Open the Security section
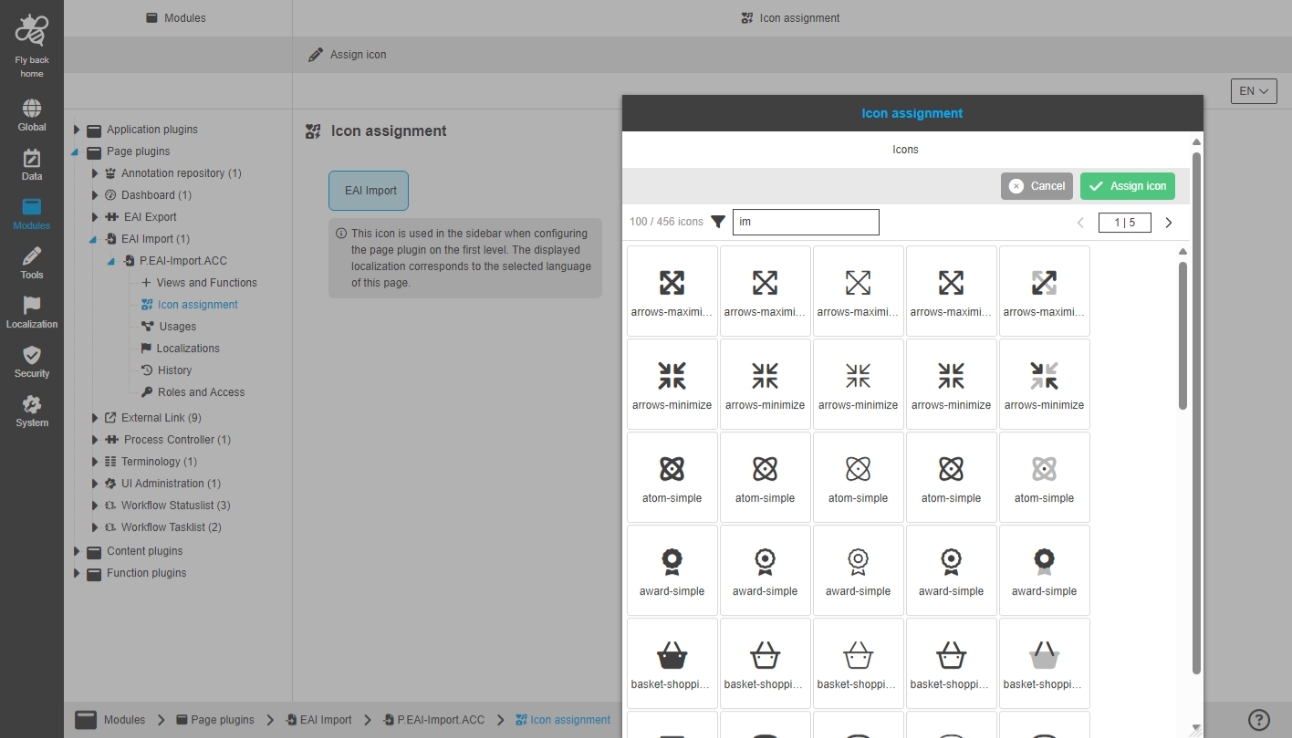The height and width of the screenshot is (738, 1292). (x=32, y=360)
